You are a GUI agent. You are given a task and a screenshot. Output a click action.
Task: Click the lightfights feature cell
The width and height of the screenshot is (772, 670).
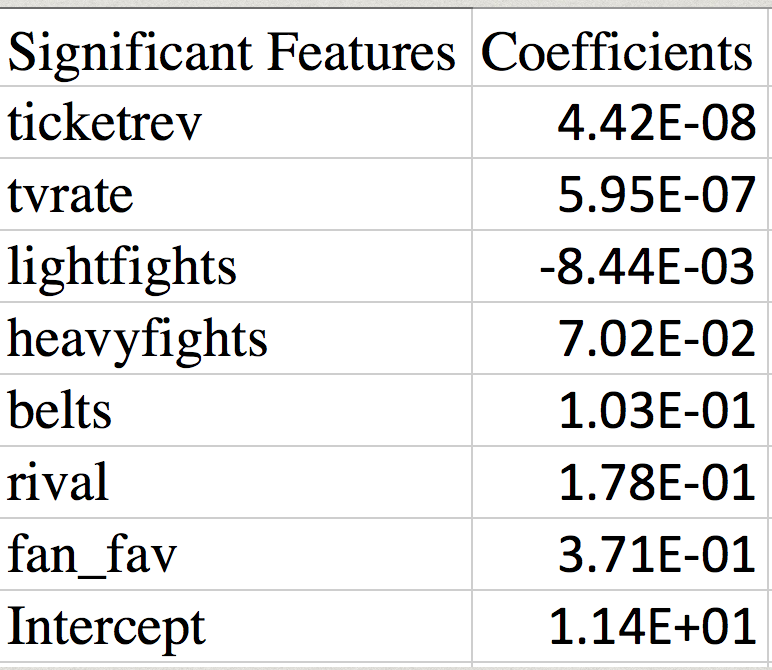[x=122, y=267]
